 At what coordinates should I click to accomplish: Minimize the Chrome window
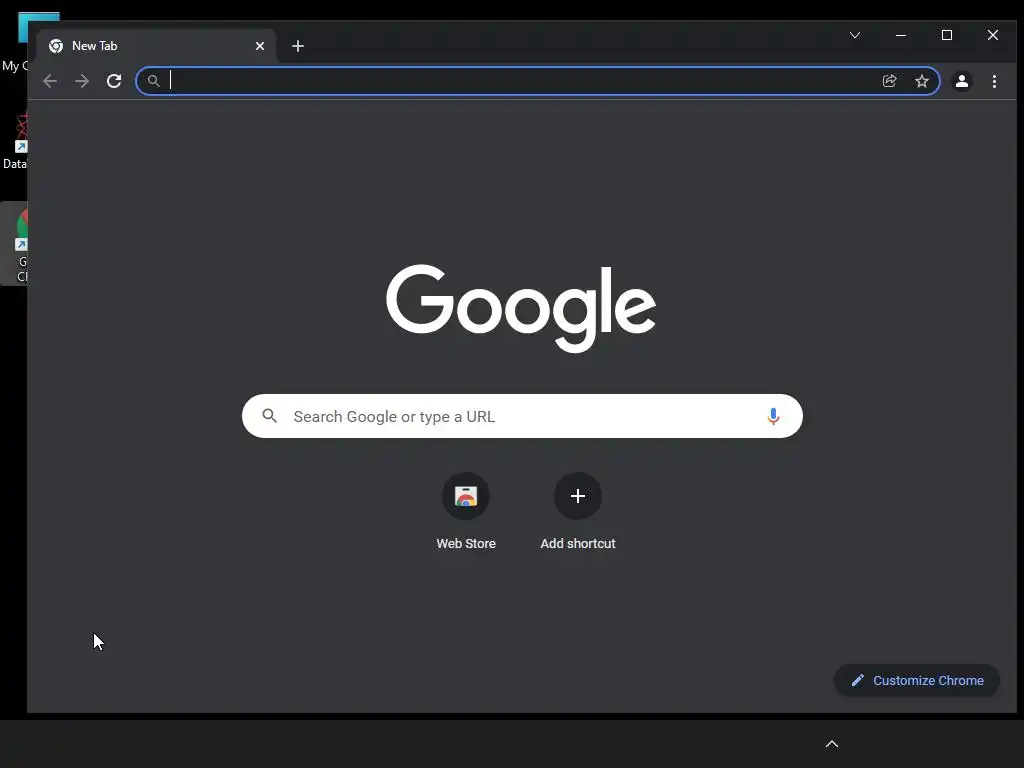901,35
